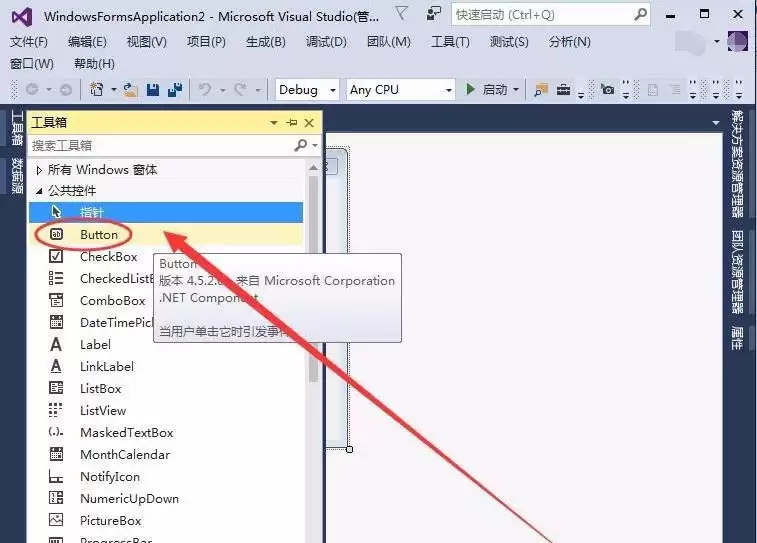Open the 文件(F) menu
757x543 pixels.
click(x=29, y=42)
